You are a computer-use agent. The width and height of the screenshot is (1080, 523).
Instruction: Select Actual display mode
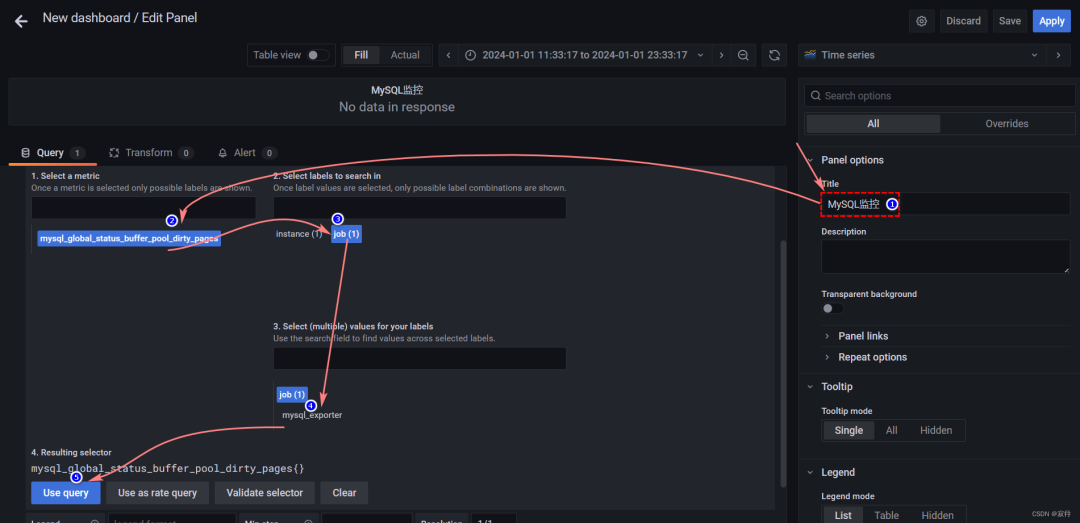pyautogui.click(x=405, y=55)
